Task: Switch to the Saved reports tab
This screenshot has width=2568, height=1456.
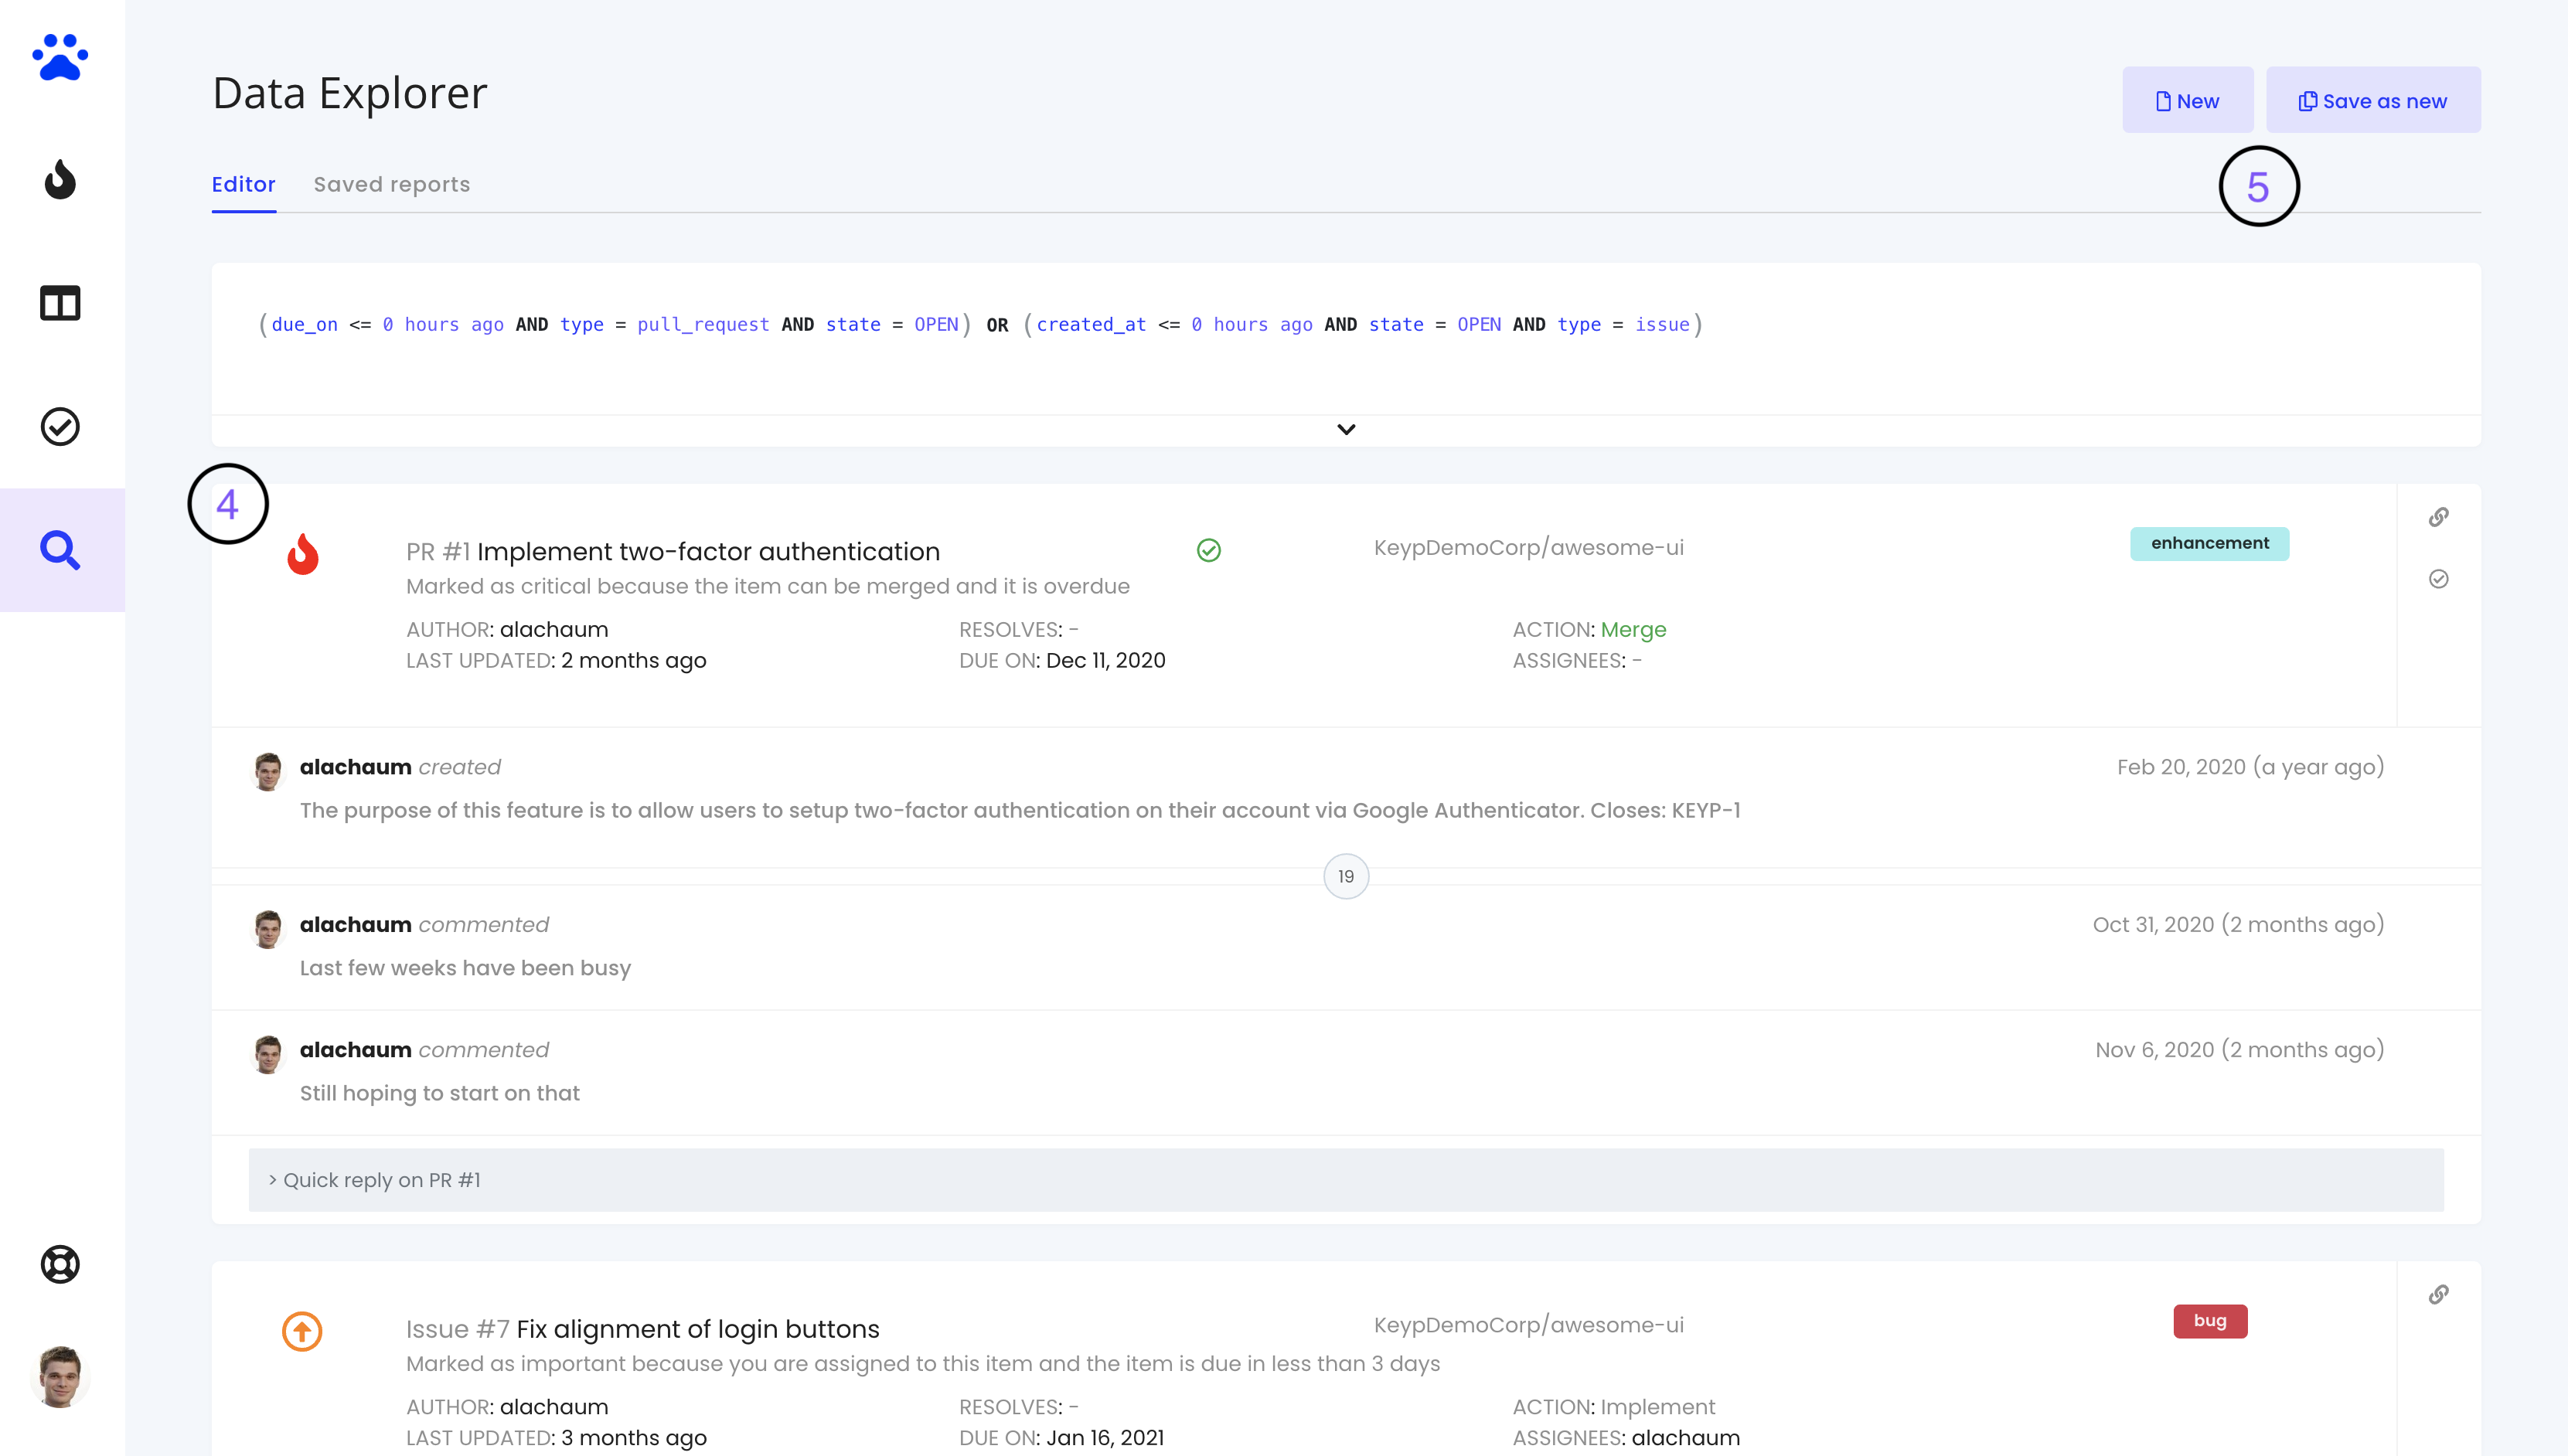Action: 391,184
